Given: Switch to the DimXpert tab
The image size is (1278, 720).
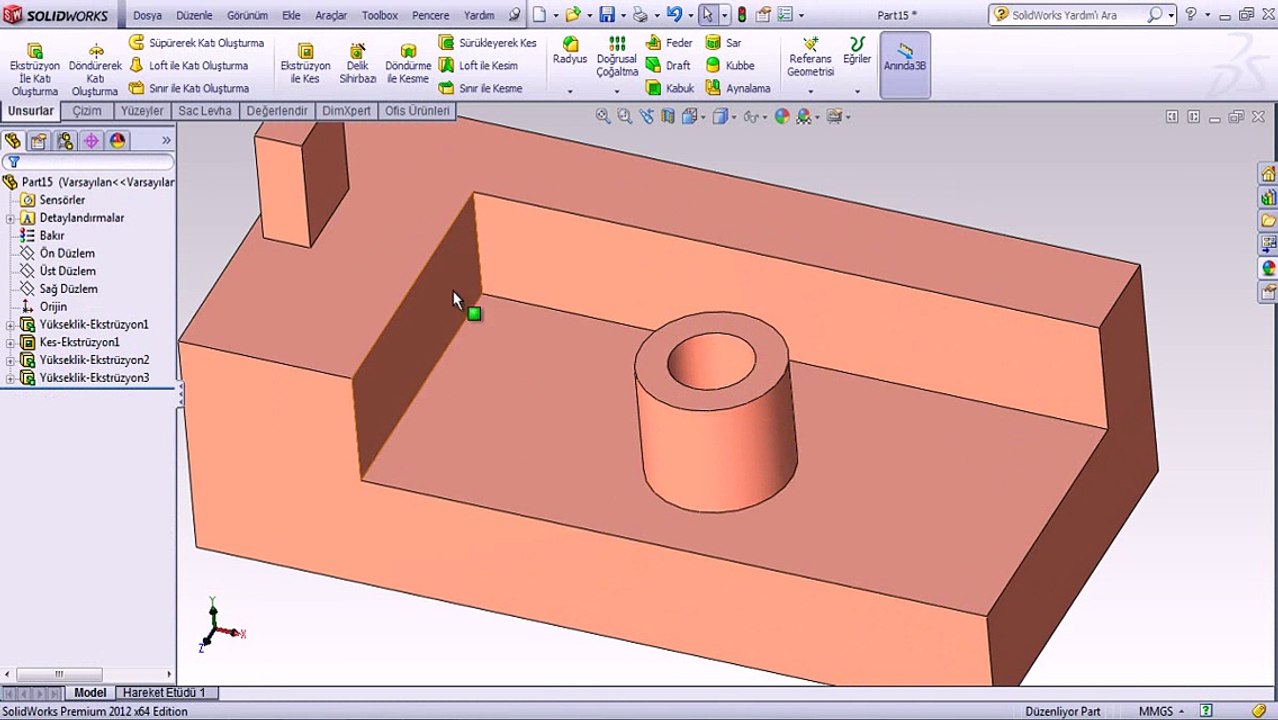Looking at the screenshot, I should tap(346, 111).
